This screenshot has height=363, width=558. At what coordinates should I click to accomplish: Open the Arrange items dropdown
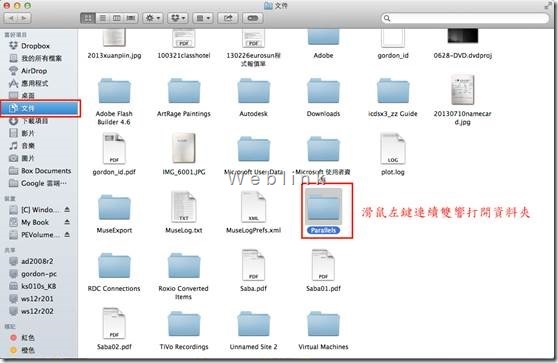(203, 18)
